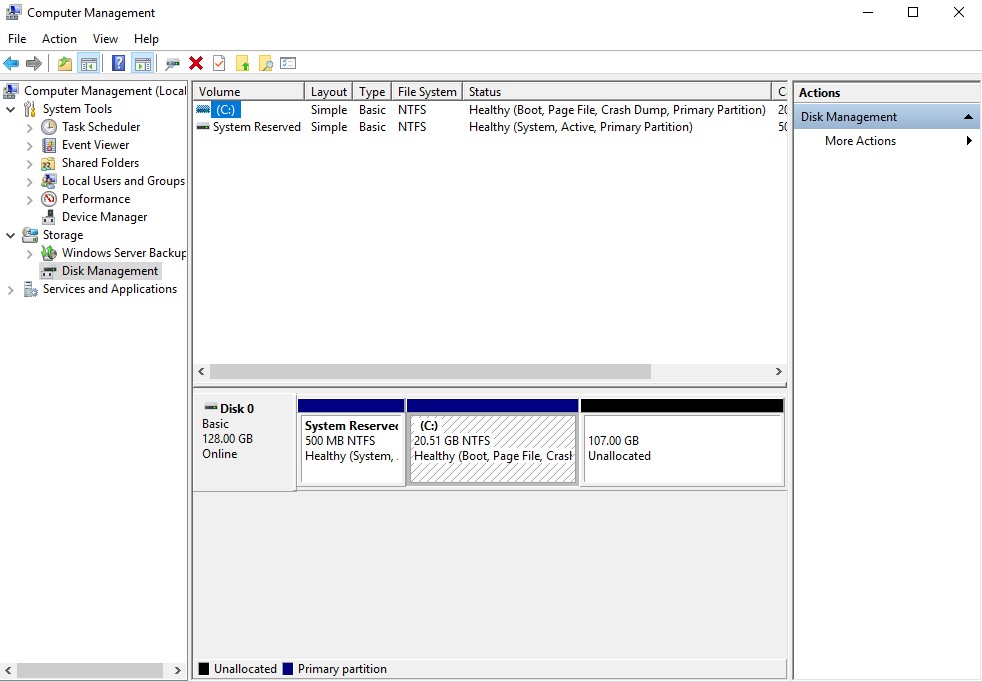Select the 107.00 GB Unallocated disk region
This screenshot has width=982, height=682.
pos(682,449)
